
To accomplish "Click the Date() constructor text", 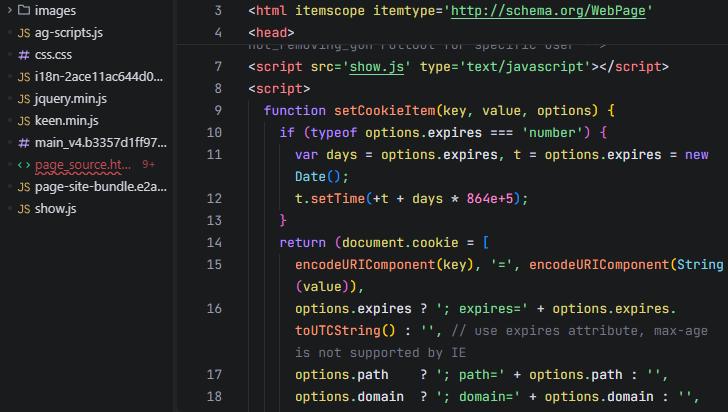I will tap(318, 177).
